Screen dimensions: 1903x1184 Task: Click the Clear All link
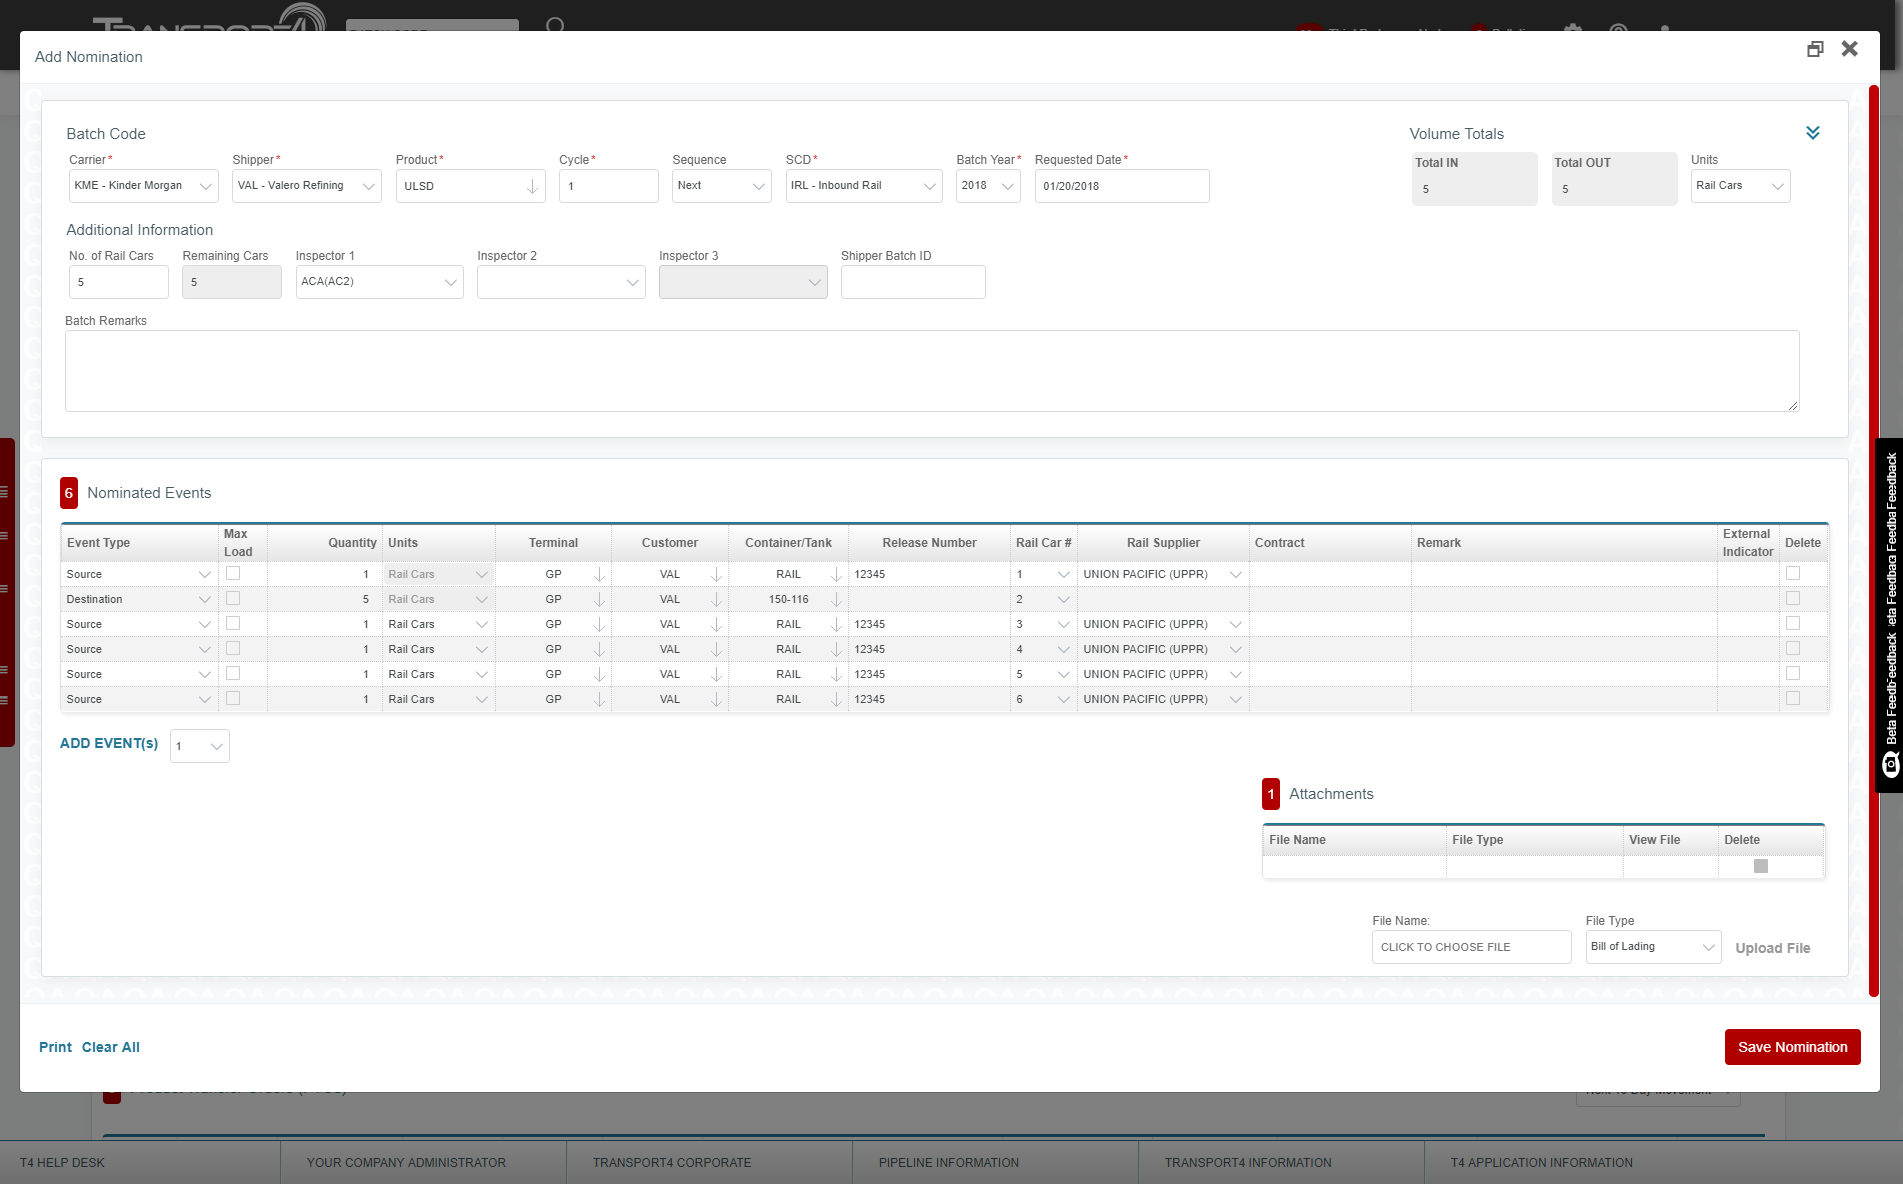(x=111, y=1047)
